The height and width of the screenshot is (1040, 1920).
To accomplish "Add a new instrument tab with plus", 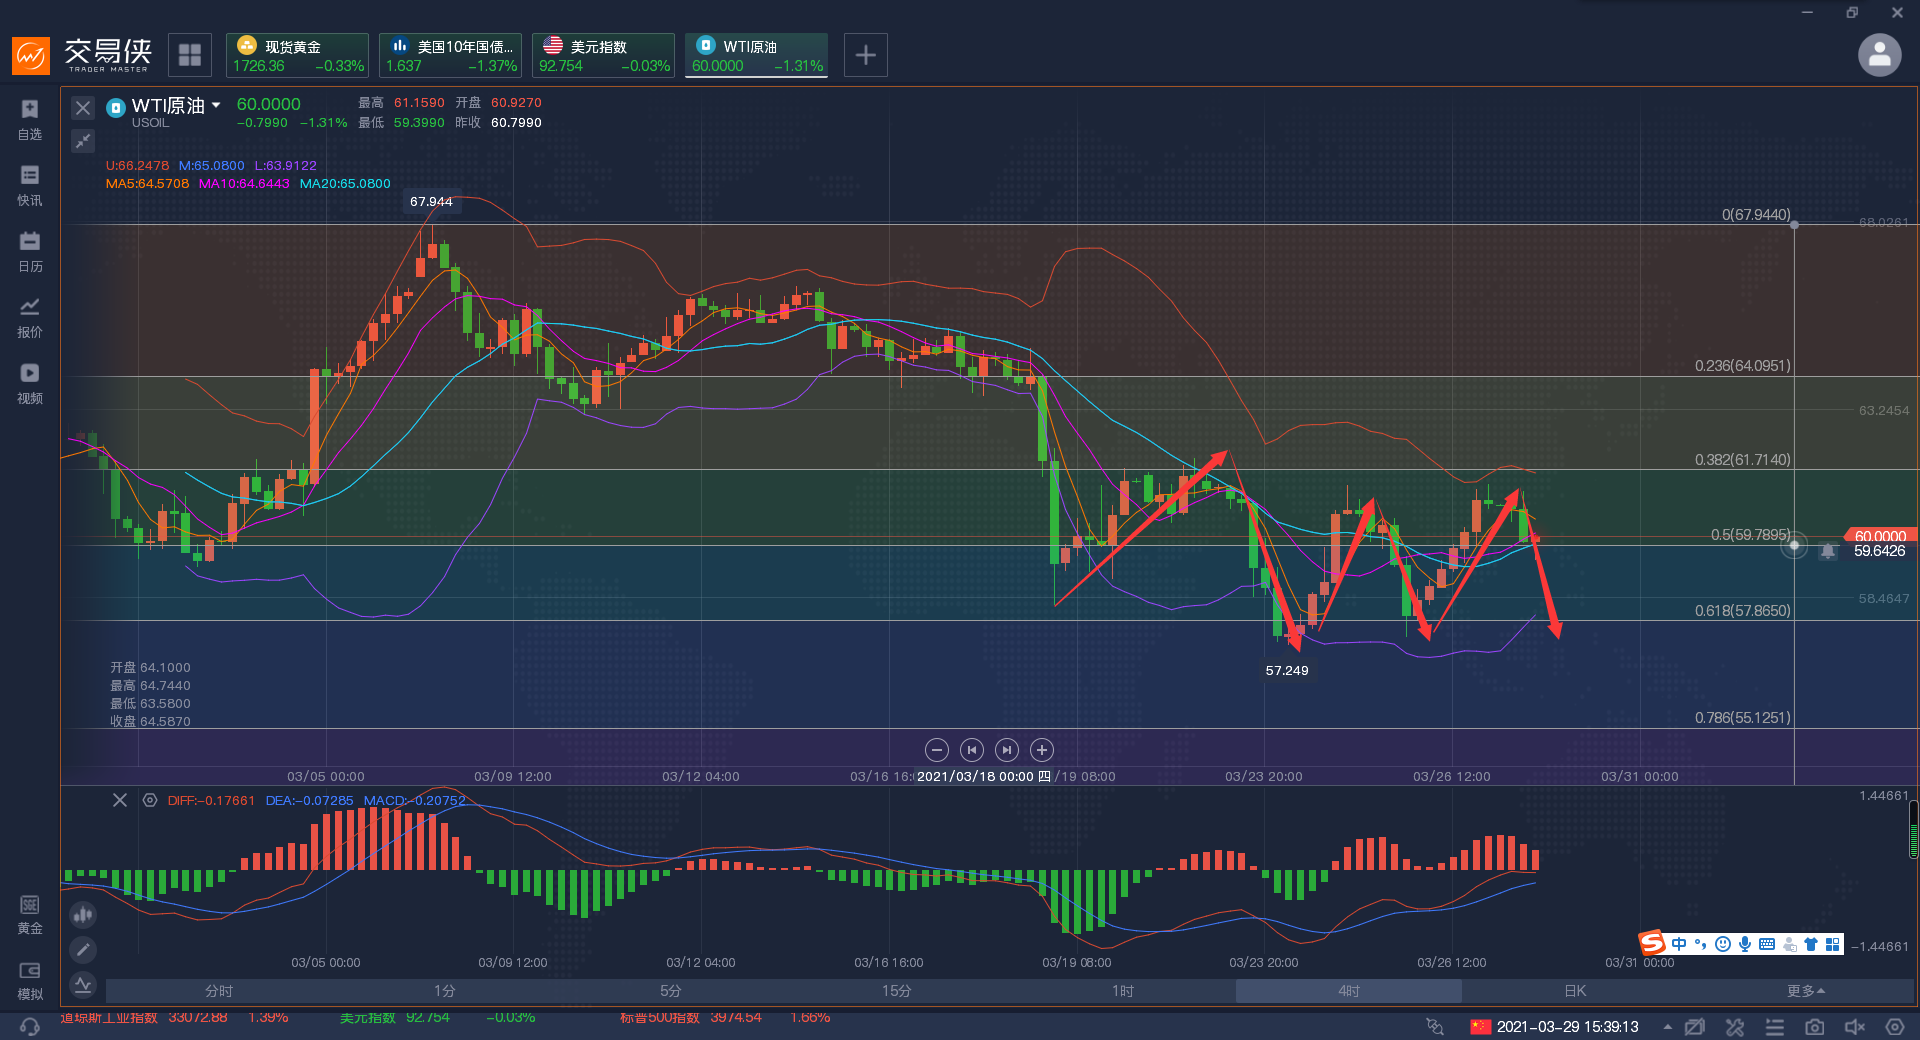I will pos(866,55).
